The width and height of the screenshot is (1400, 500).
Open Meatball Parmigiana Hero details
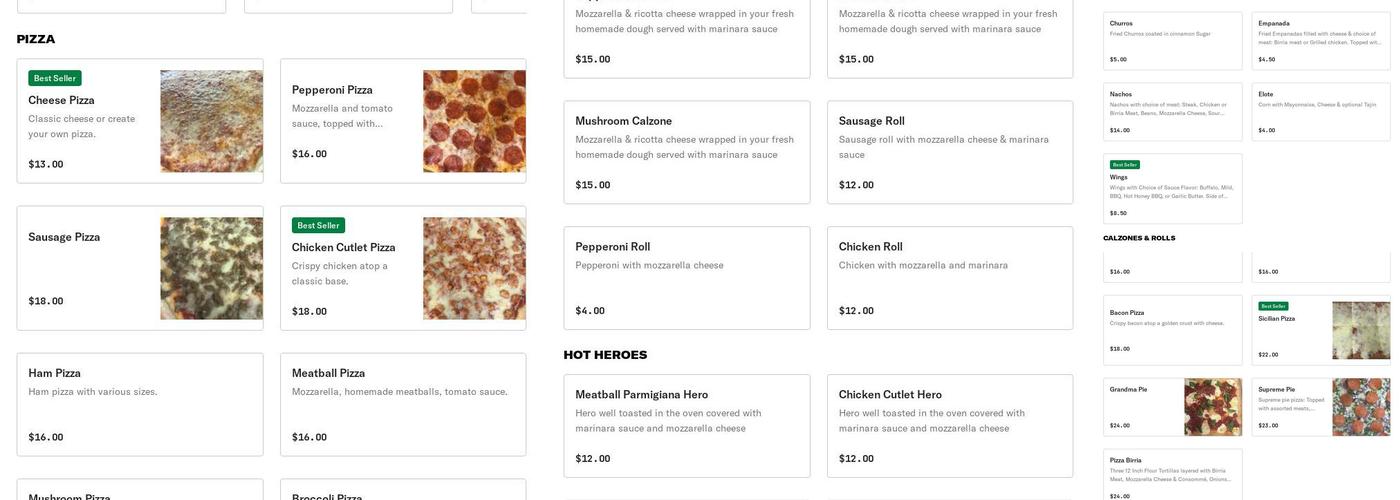point(687,426)
